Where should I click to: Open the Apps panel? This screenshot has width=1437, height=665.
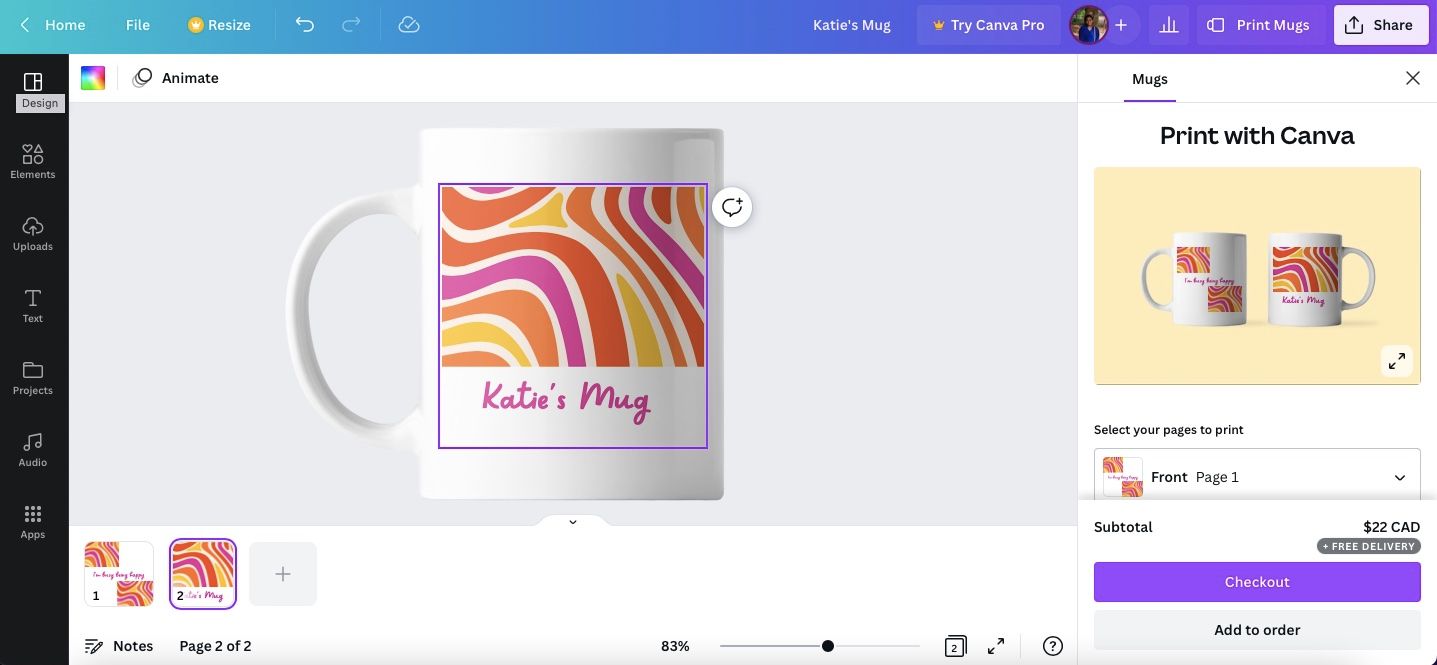pyautogui.click(x=33, y=521)
